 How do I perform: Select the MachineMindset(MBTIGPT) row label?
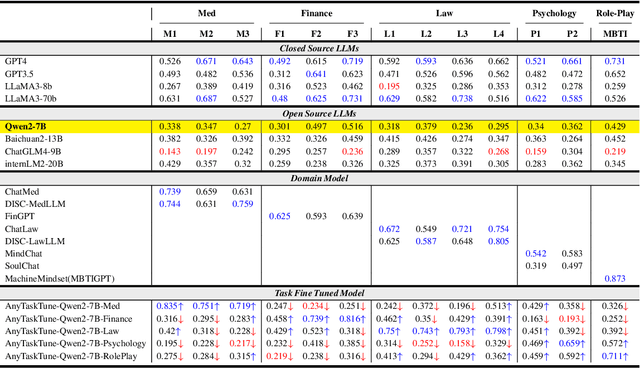coord(60,279)
